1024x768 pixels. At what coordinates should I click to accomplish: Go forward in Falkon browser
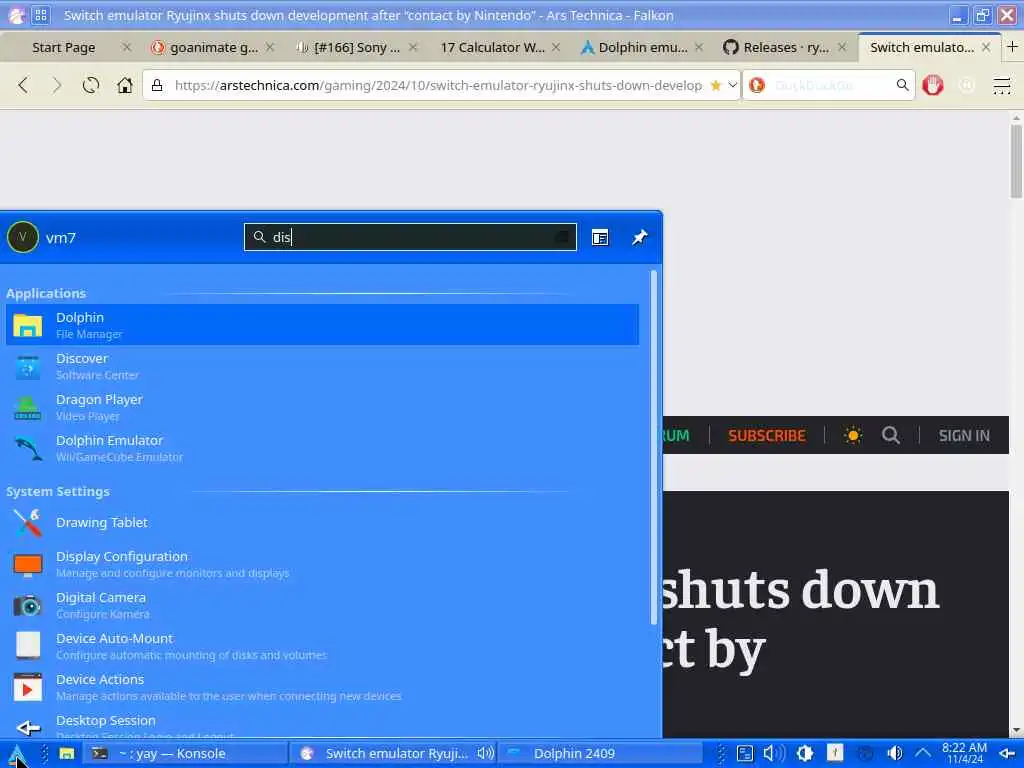57,85
